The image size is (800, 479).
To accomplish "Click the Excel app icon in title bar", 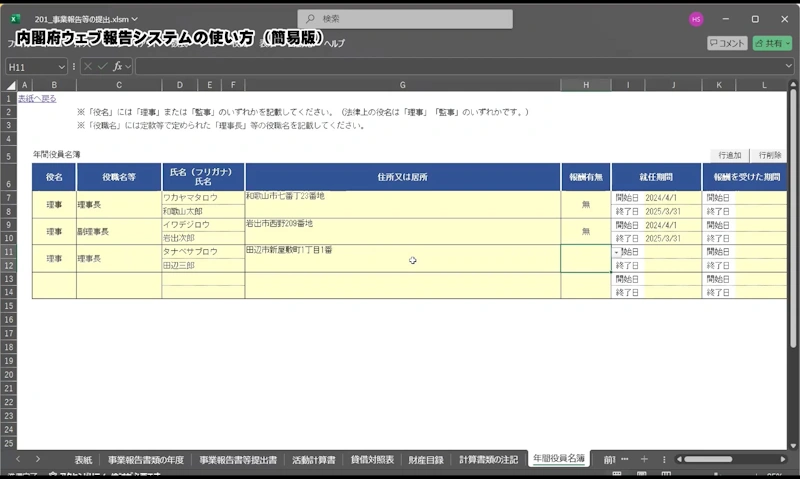I will [15, 19].
